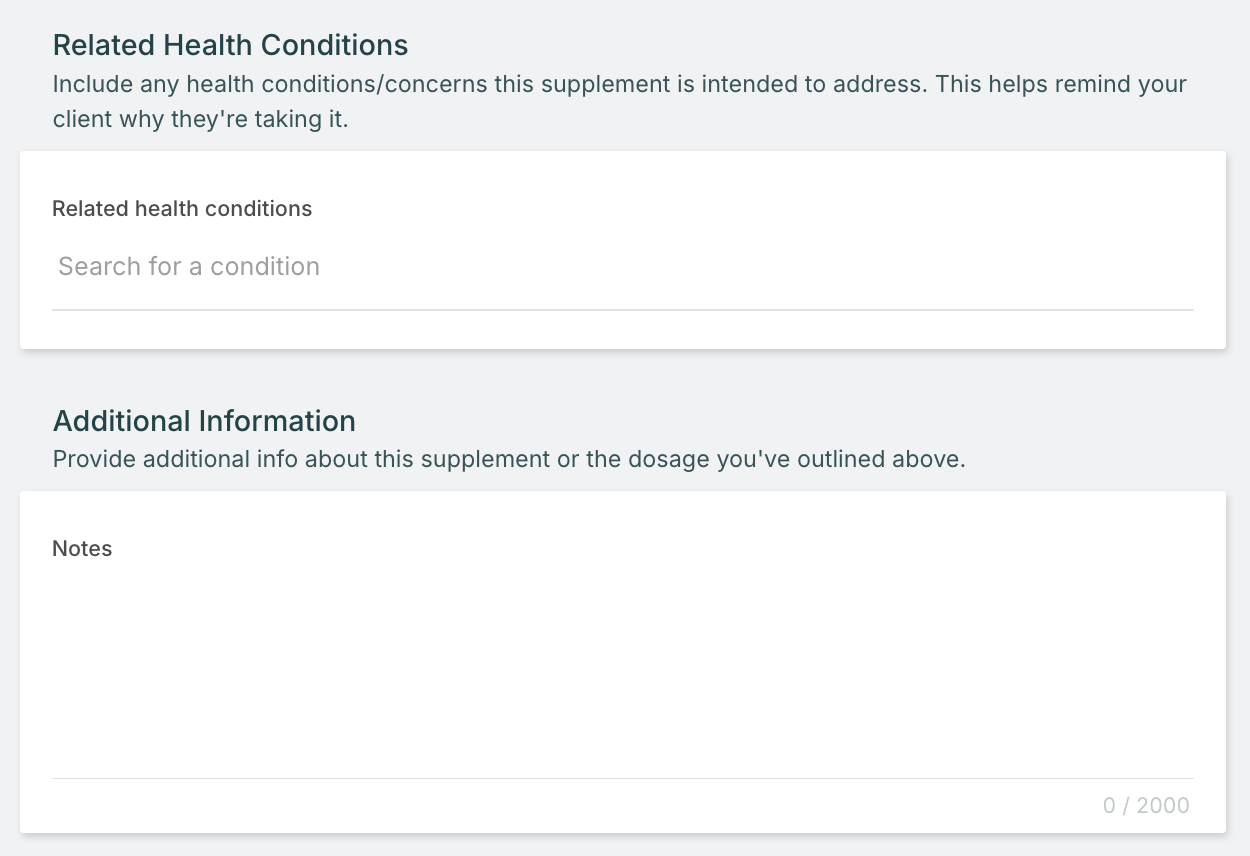The width and height of the screenshot is (1250, 856).
Task: Click 'client why they're taking it.' text line
Action: [x=200, y=121]
